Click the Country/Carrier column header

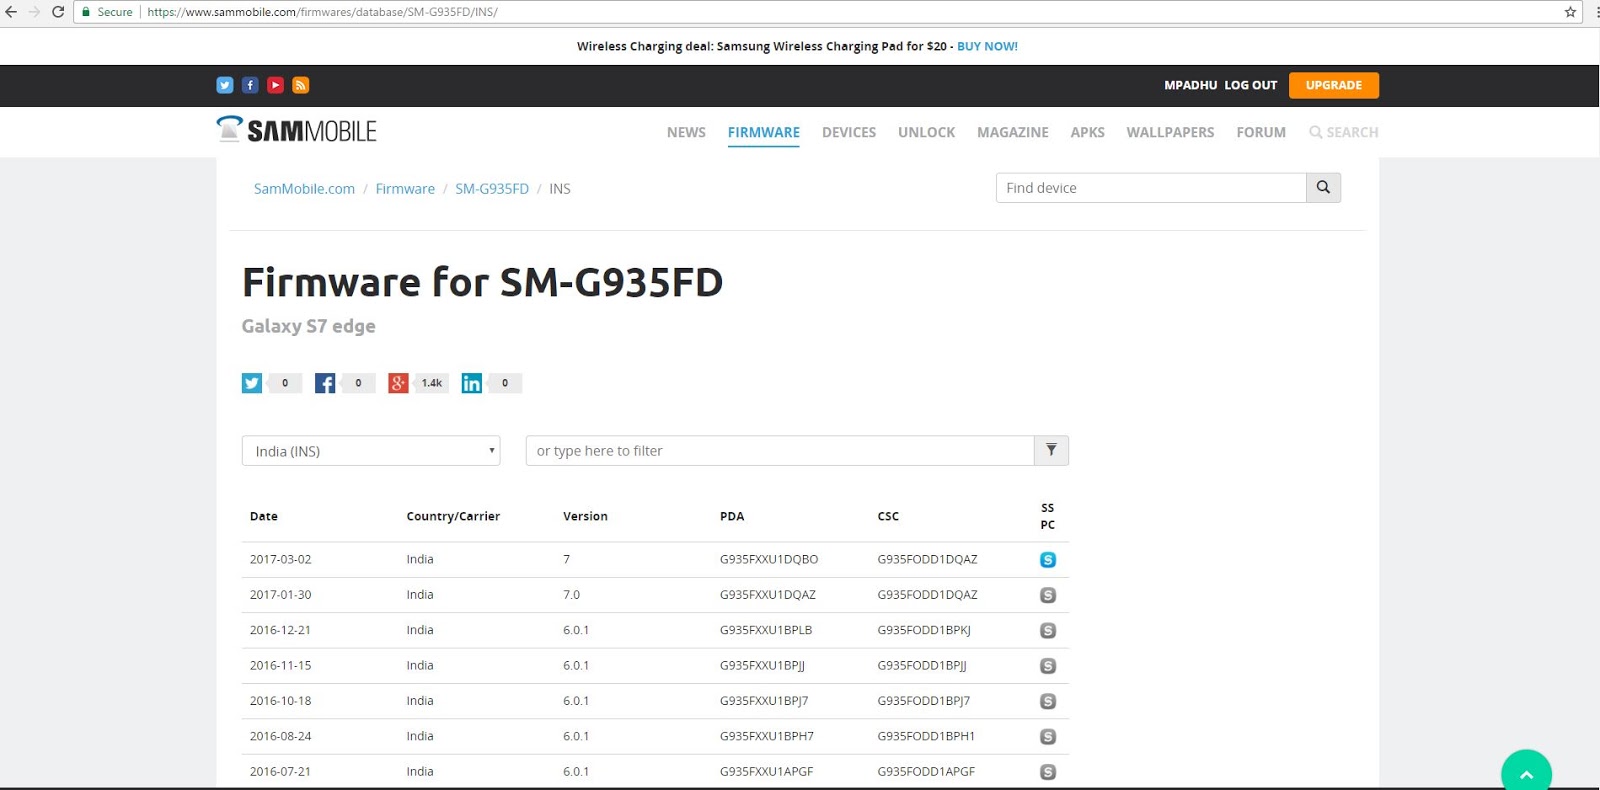[453, 516]
